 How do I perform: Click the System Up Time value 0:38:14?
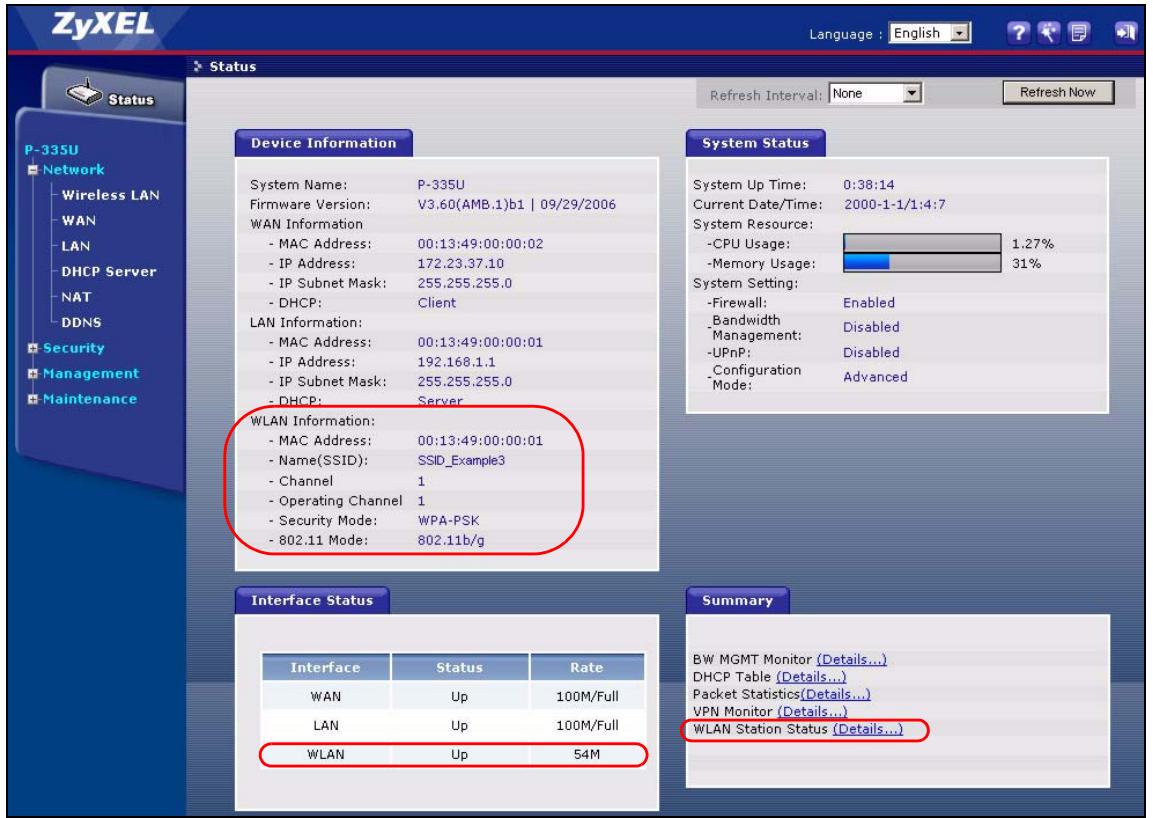[x=868, y=185]
